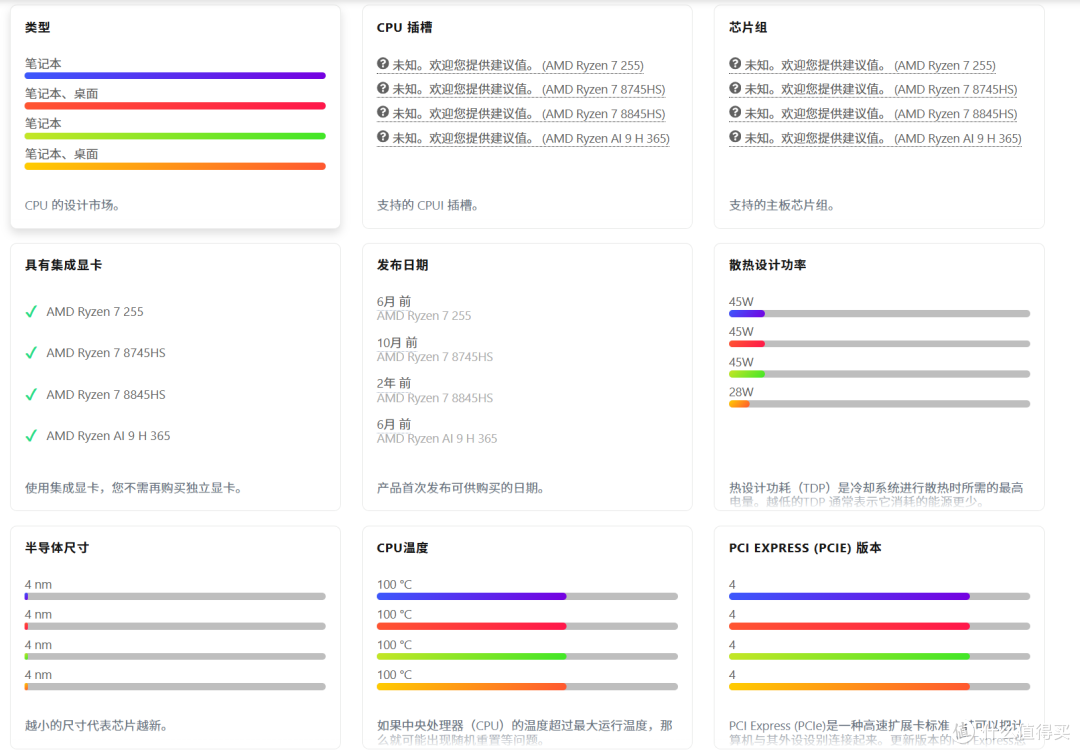Screen dimensions: 1080x754
Task: Click the description '产品首次发布可供购买的日期。'
Action: (x=461, y=488)
